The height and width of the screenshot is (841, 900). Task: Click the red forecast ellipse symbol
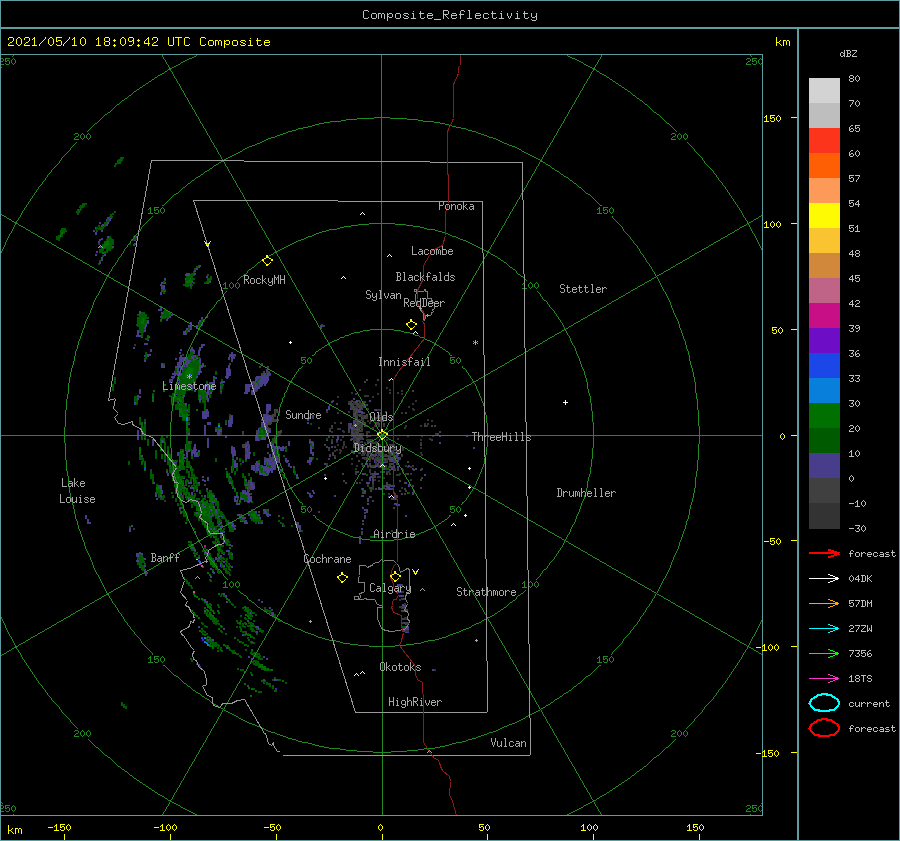824,728
